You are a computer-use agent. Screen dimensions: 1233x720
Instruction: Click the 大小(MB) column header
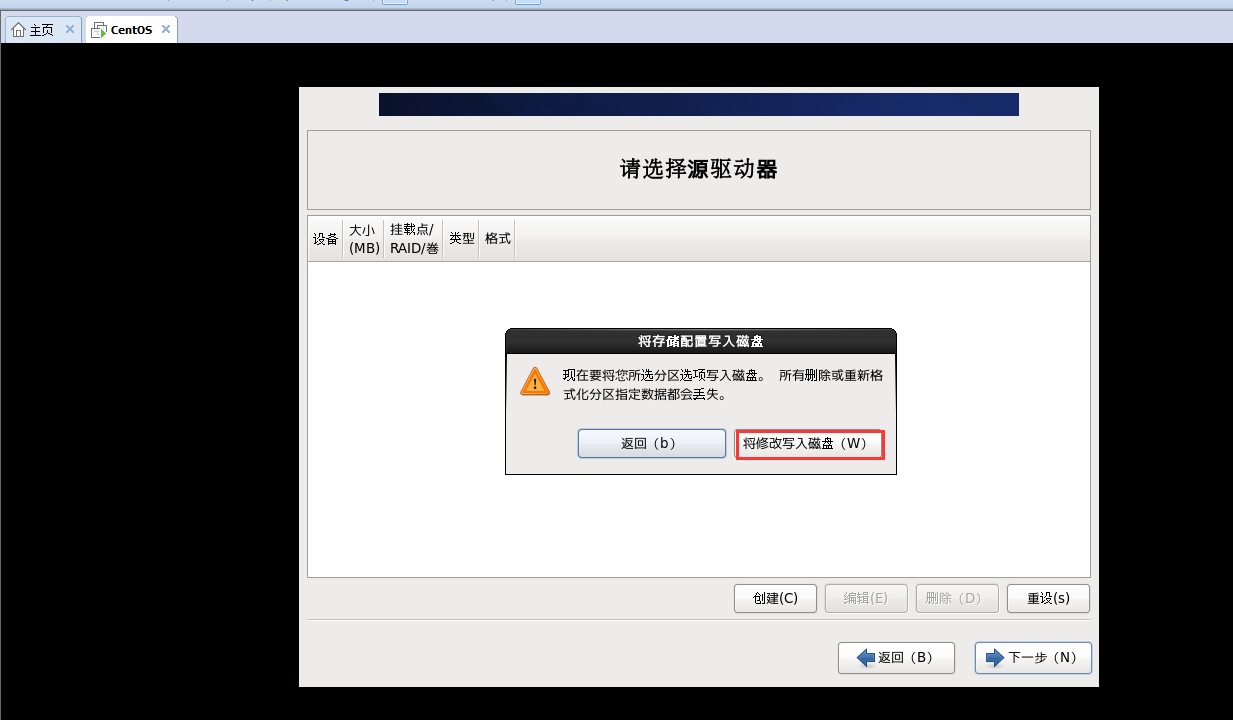[364, 239]
